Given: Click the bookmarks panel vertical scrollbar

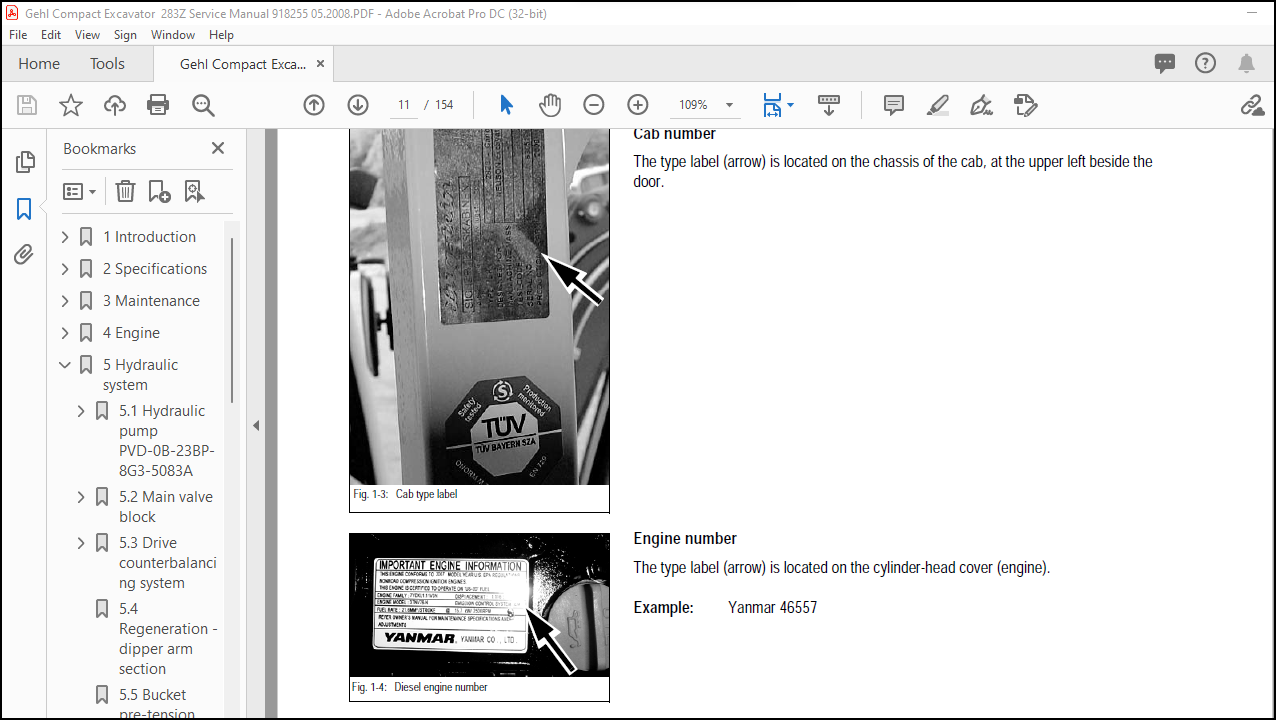Looking at the screenshot, I should tap(232, 320).
